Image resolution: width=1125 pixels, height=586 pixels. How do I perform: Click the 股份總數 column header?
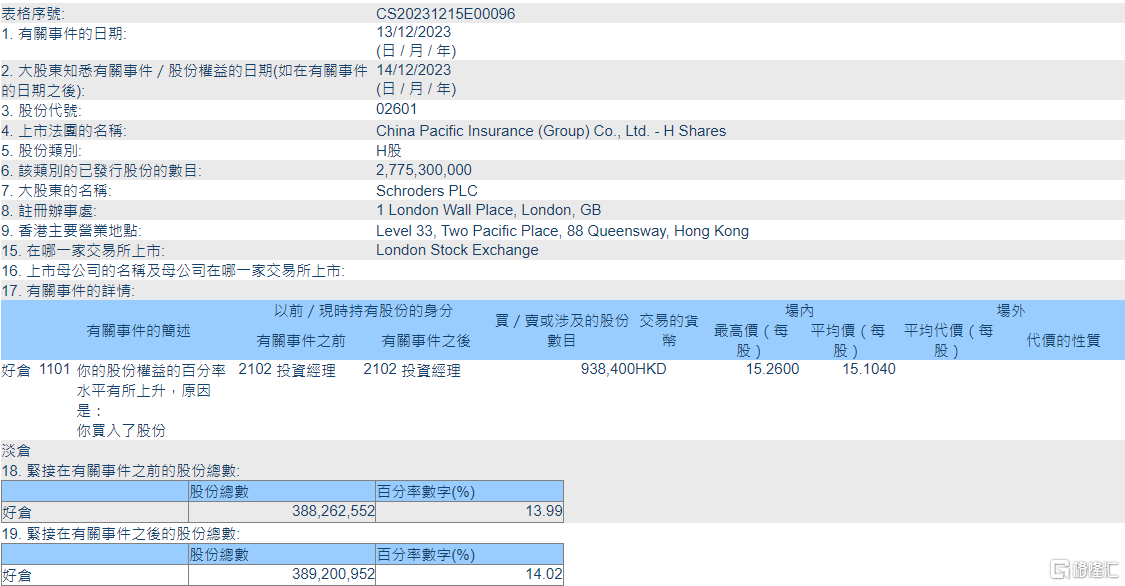pyautogui.click(x=219, y=491)
